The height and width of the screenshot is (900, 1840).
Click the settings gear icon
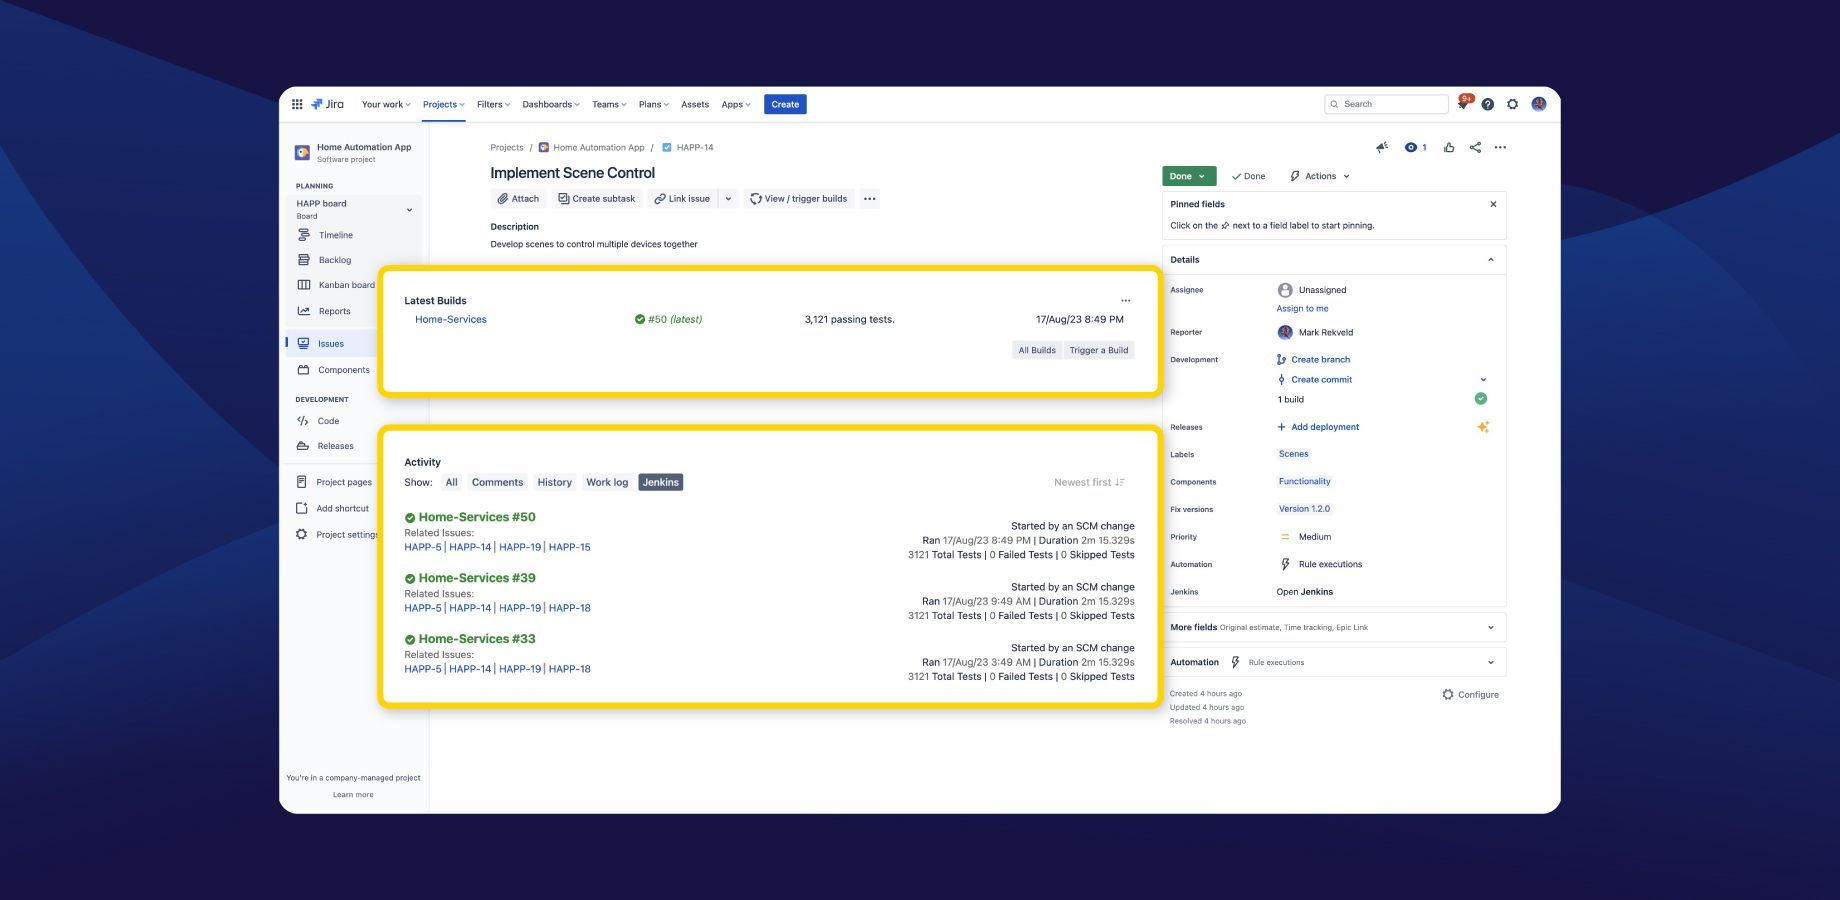pos(1513,104)
